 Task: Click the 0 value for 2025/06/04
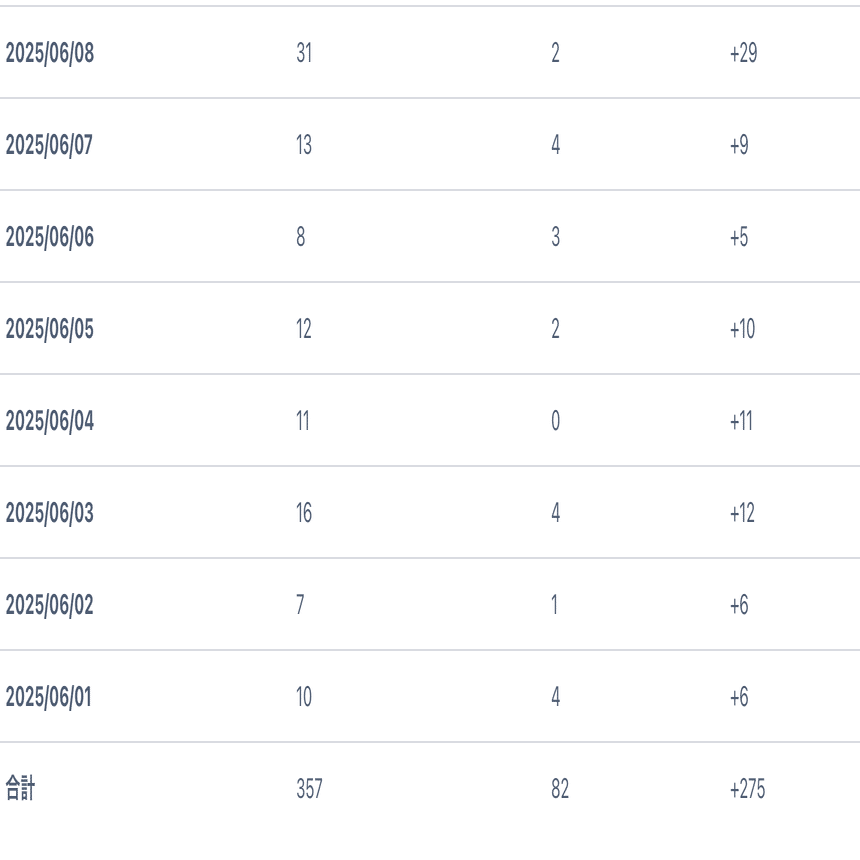pos(555,421)
